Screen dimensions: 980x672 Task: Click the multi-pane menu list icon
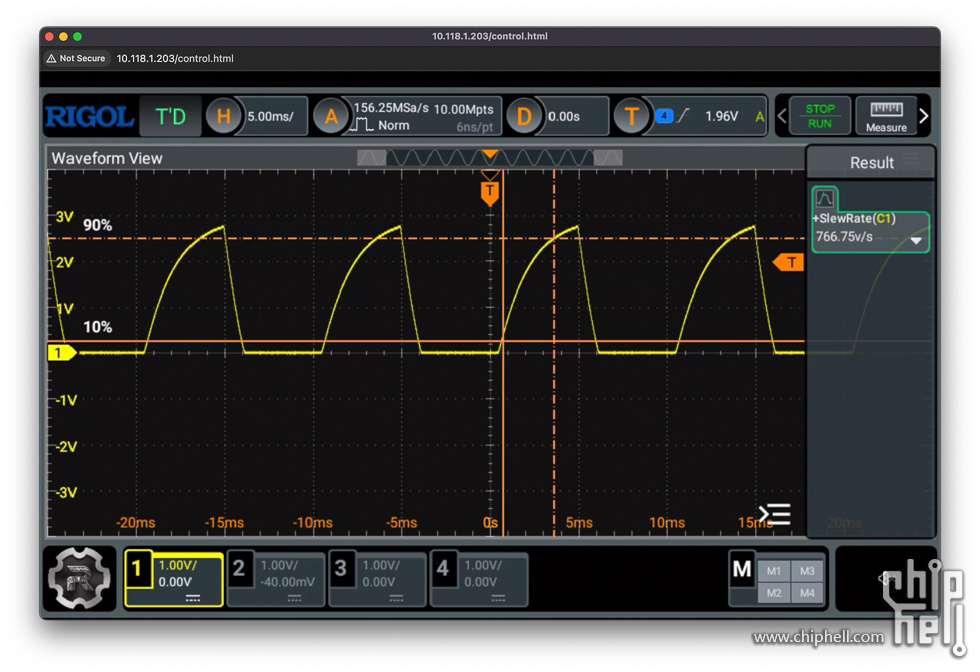pyautogui.click(x=775, y=514)
